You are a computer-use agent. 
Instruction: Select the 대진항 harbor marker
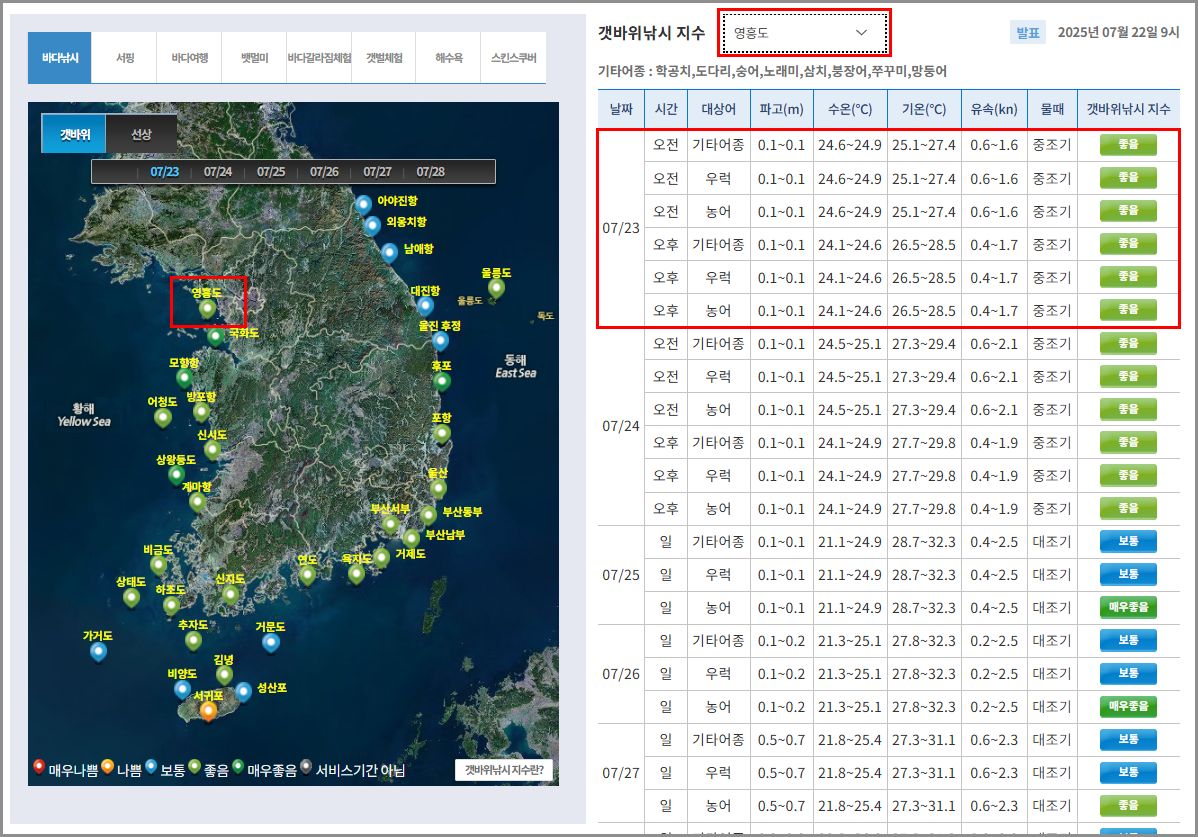(x=426, y=306)
